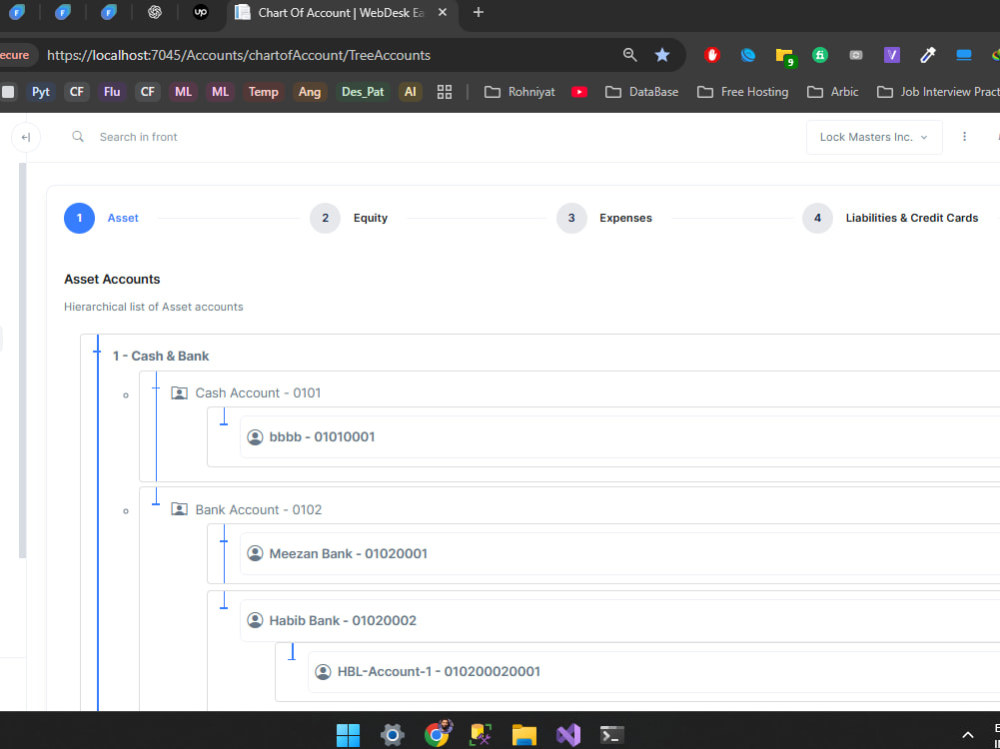Click the Asset Accounts heading
1000x749 pixels.
(x=112, y=279)
